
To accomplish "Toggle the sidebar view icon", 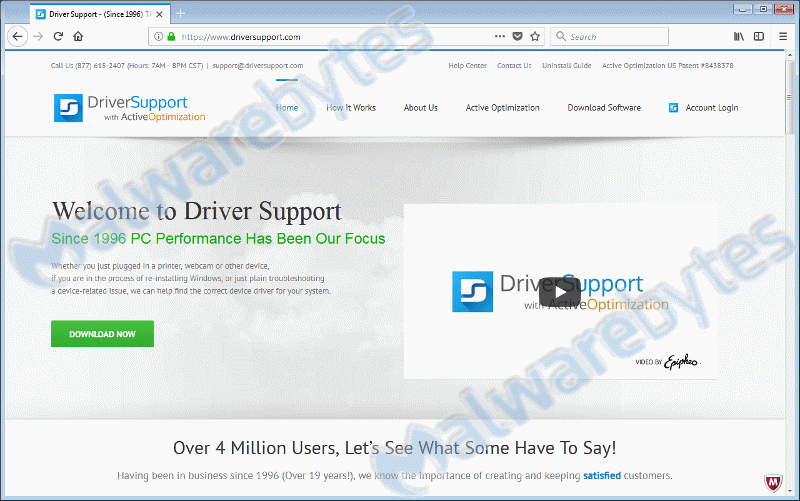I will [759, 36].
